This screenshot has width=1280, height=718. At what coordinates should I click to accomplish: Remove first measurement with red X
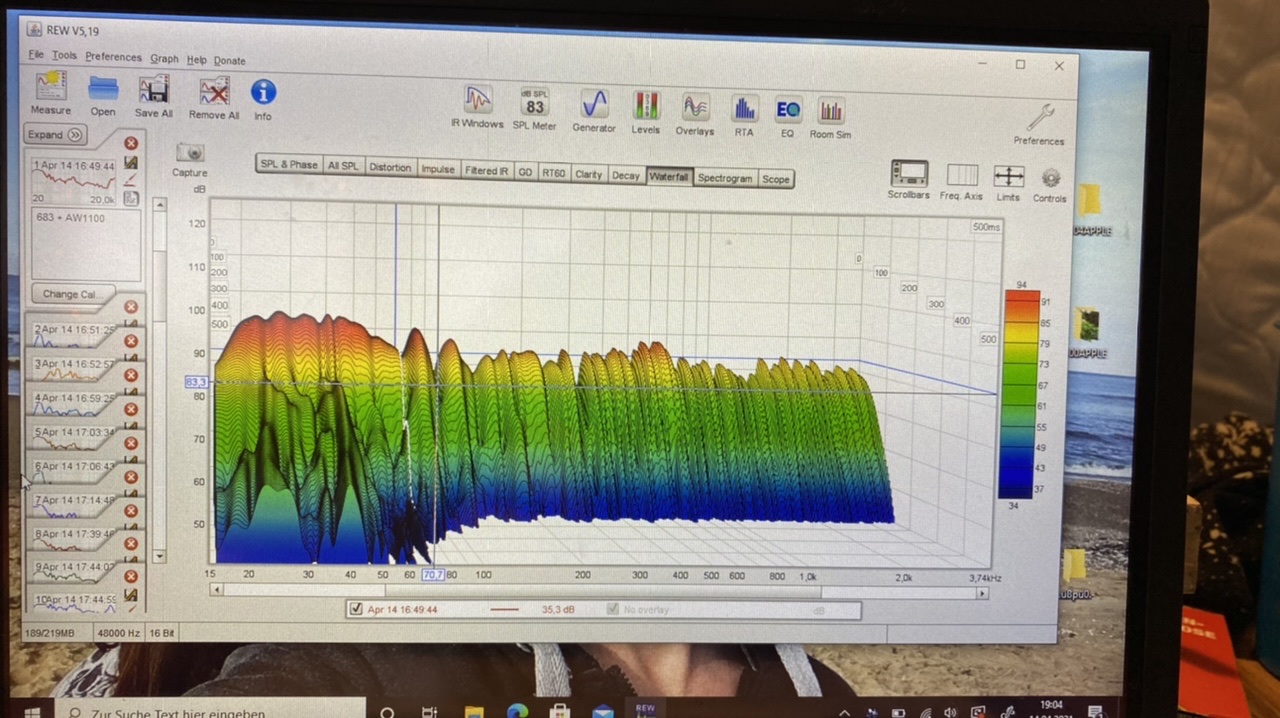131,143
